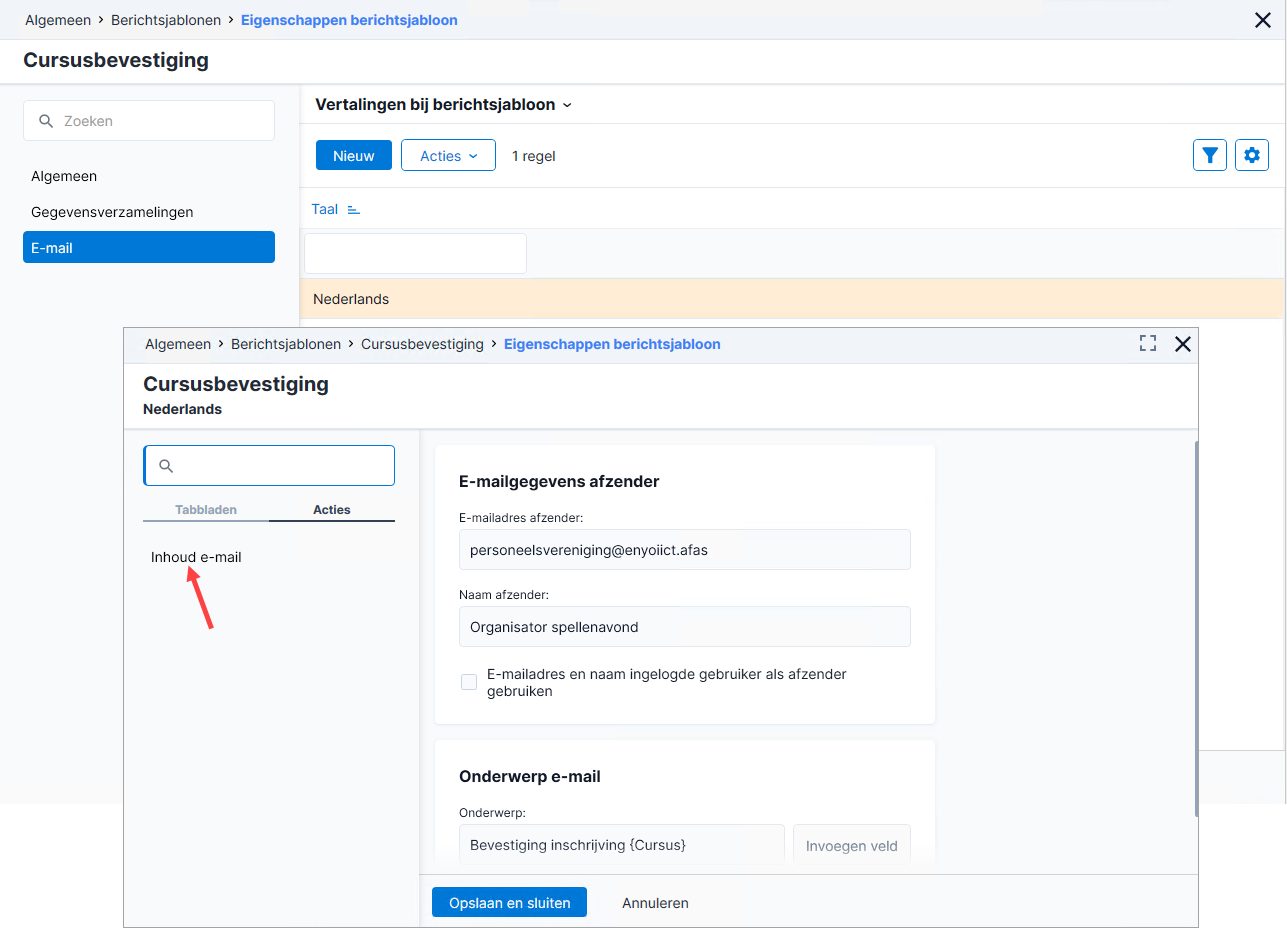Click the Naam afzender input field

[x=685, y=627]
